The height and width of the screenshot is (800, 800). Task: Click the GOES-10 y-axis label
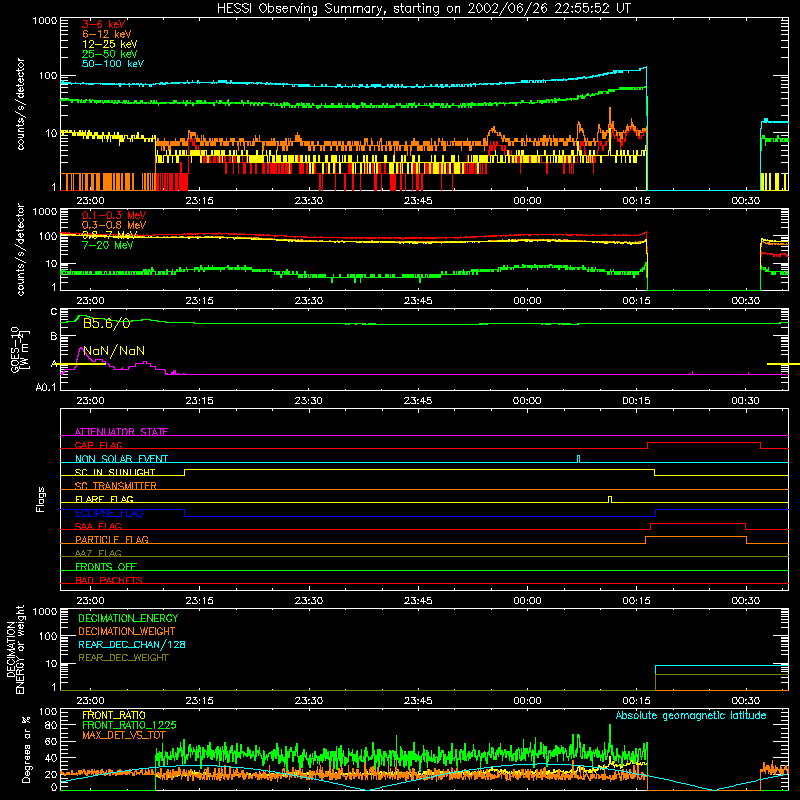(20, 350)
